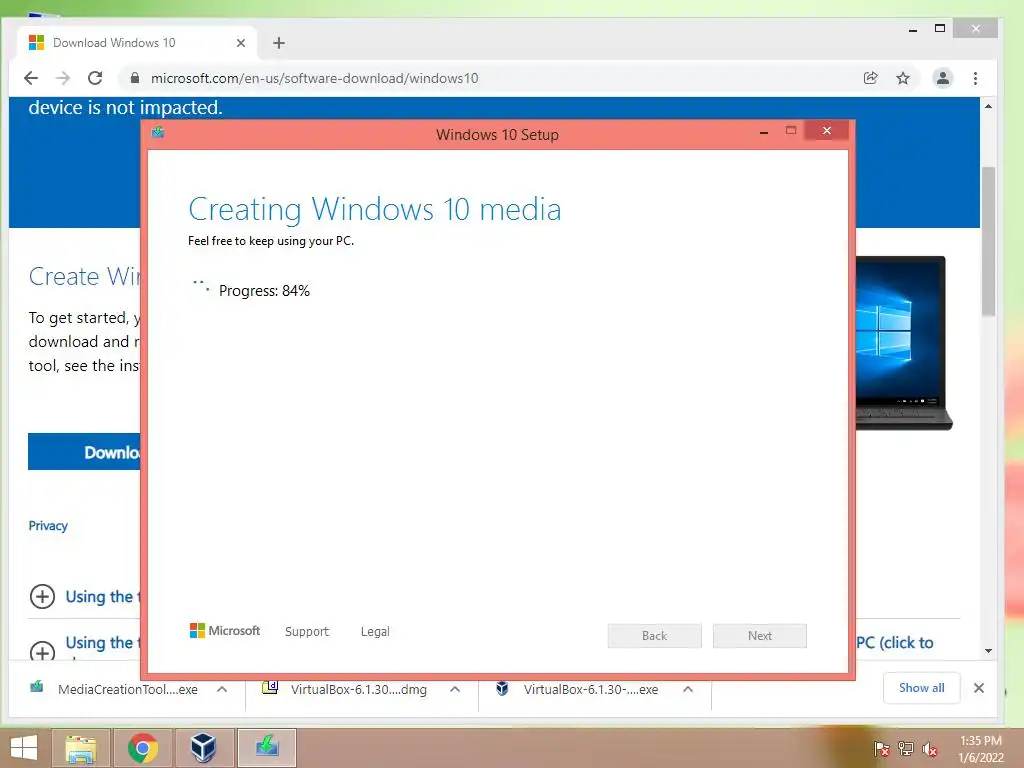Click the Action Center flag tray icon
1024x768 pixels.
[881, 748]
